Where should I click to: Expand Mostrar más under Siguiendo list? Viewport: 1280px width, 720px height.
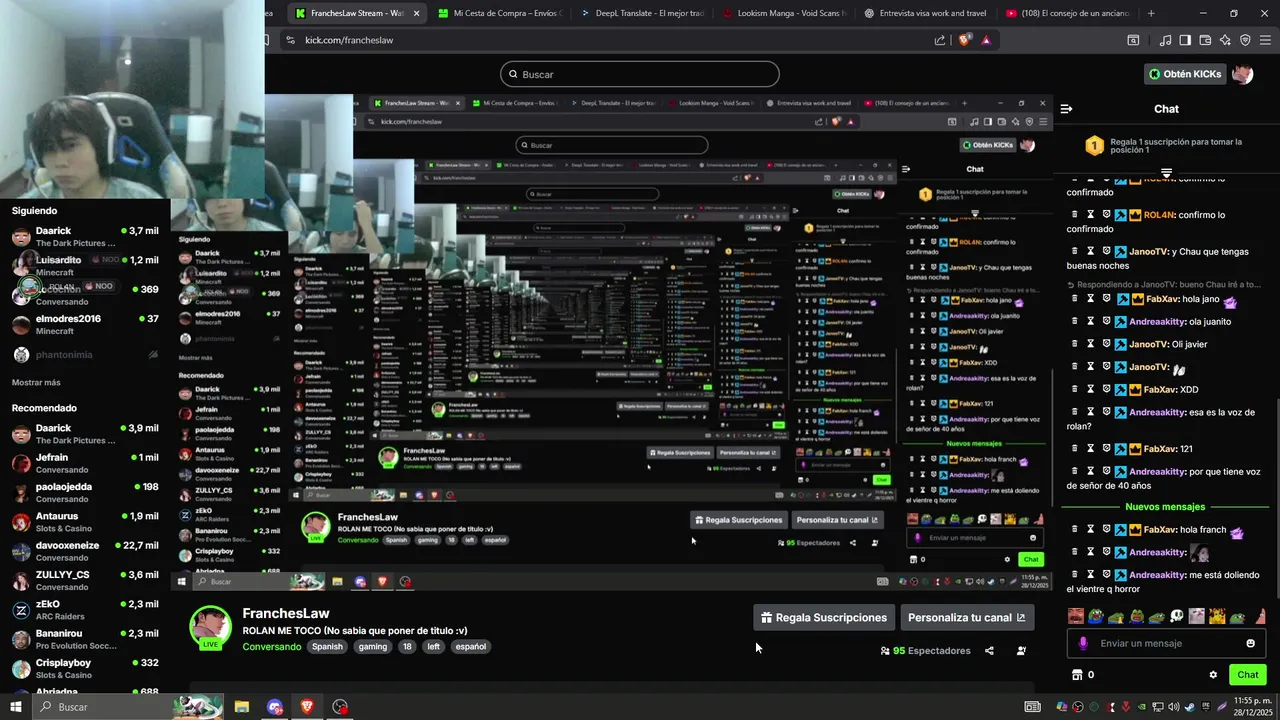[x=36, y=383]
